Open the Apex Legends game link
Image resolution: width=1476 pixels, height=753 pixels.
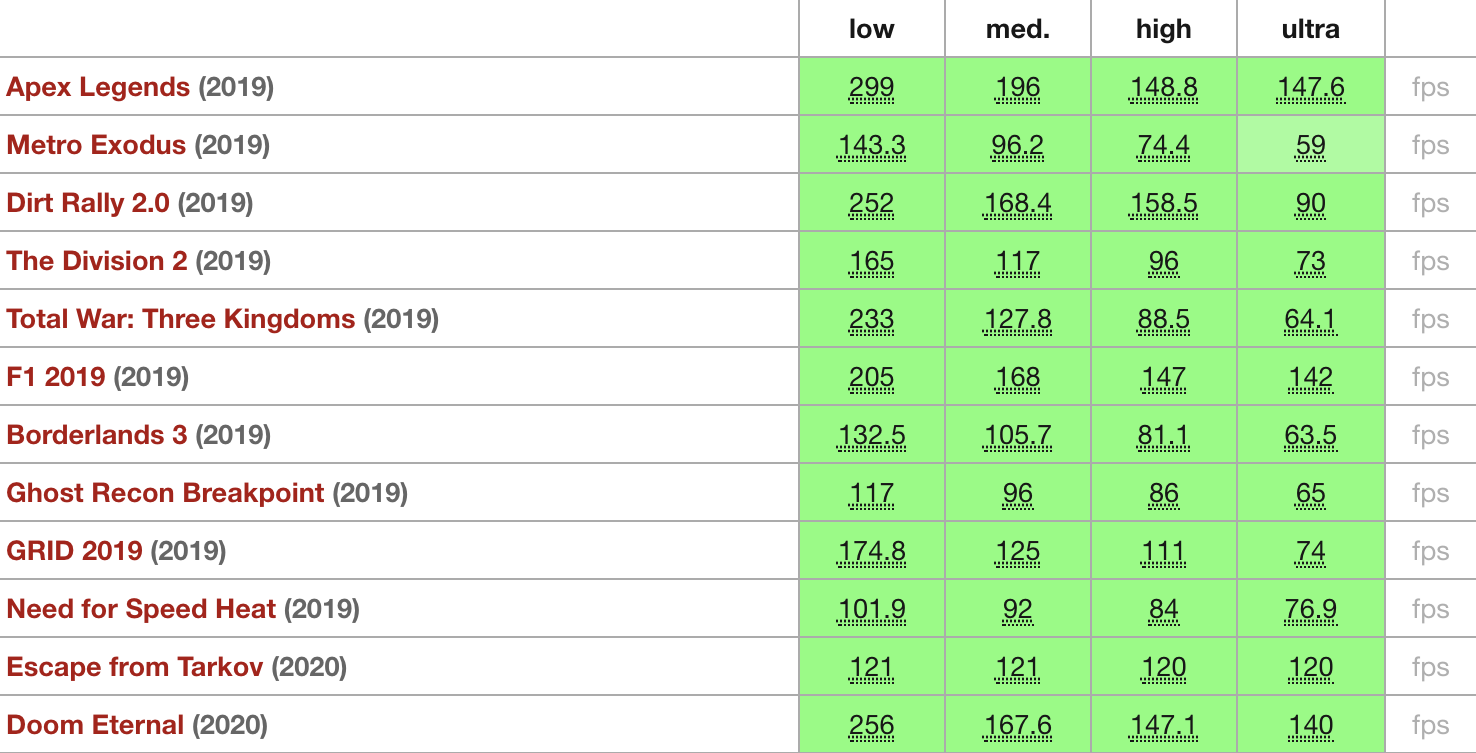(98, 87)
